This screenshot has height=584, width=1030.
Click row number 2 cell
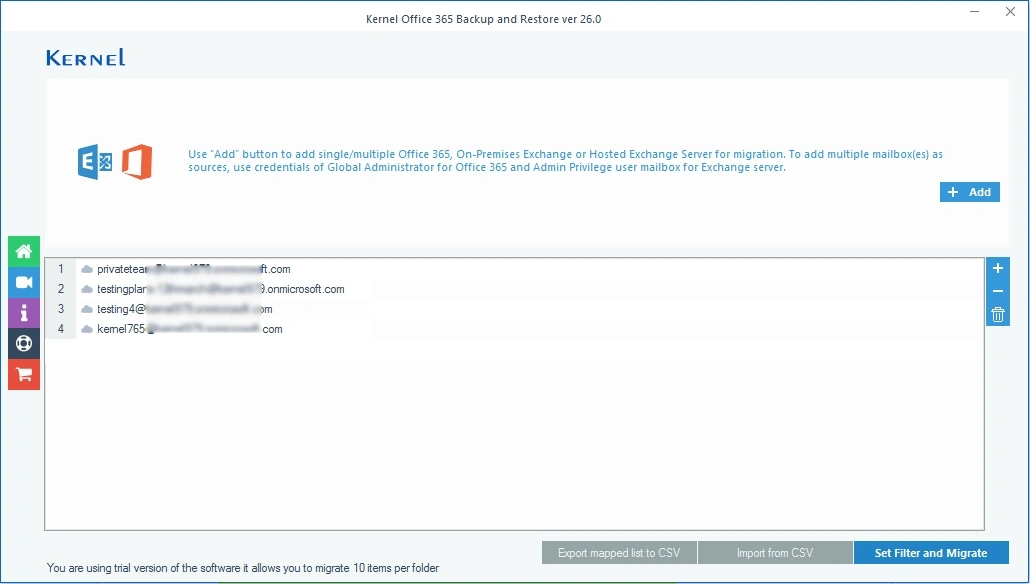pos(60,289)
